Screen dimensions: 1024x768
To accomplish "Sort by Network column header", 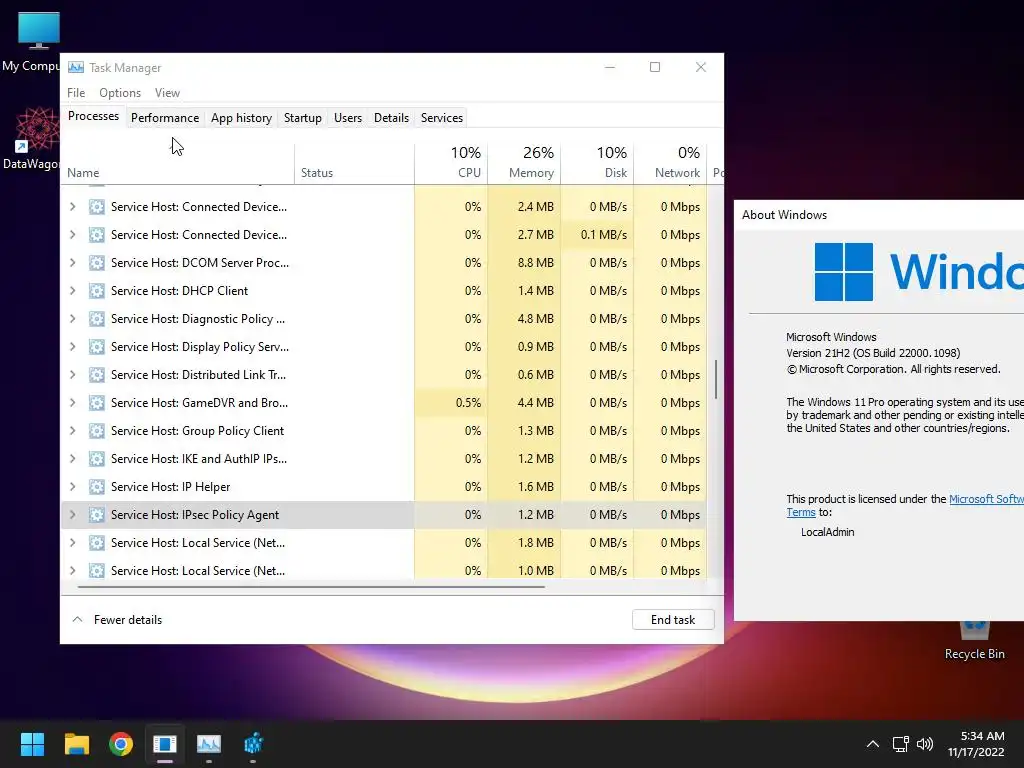I will click(671, 163).
